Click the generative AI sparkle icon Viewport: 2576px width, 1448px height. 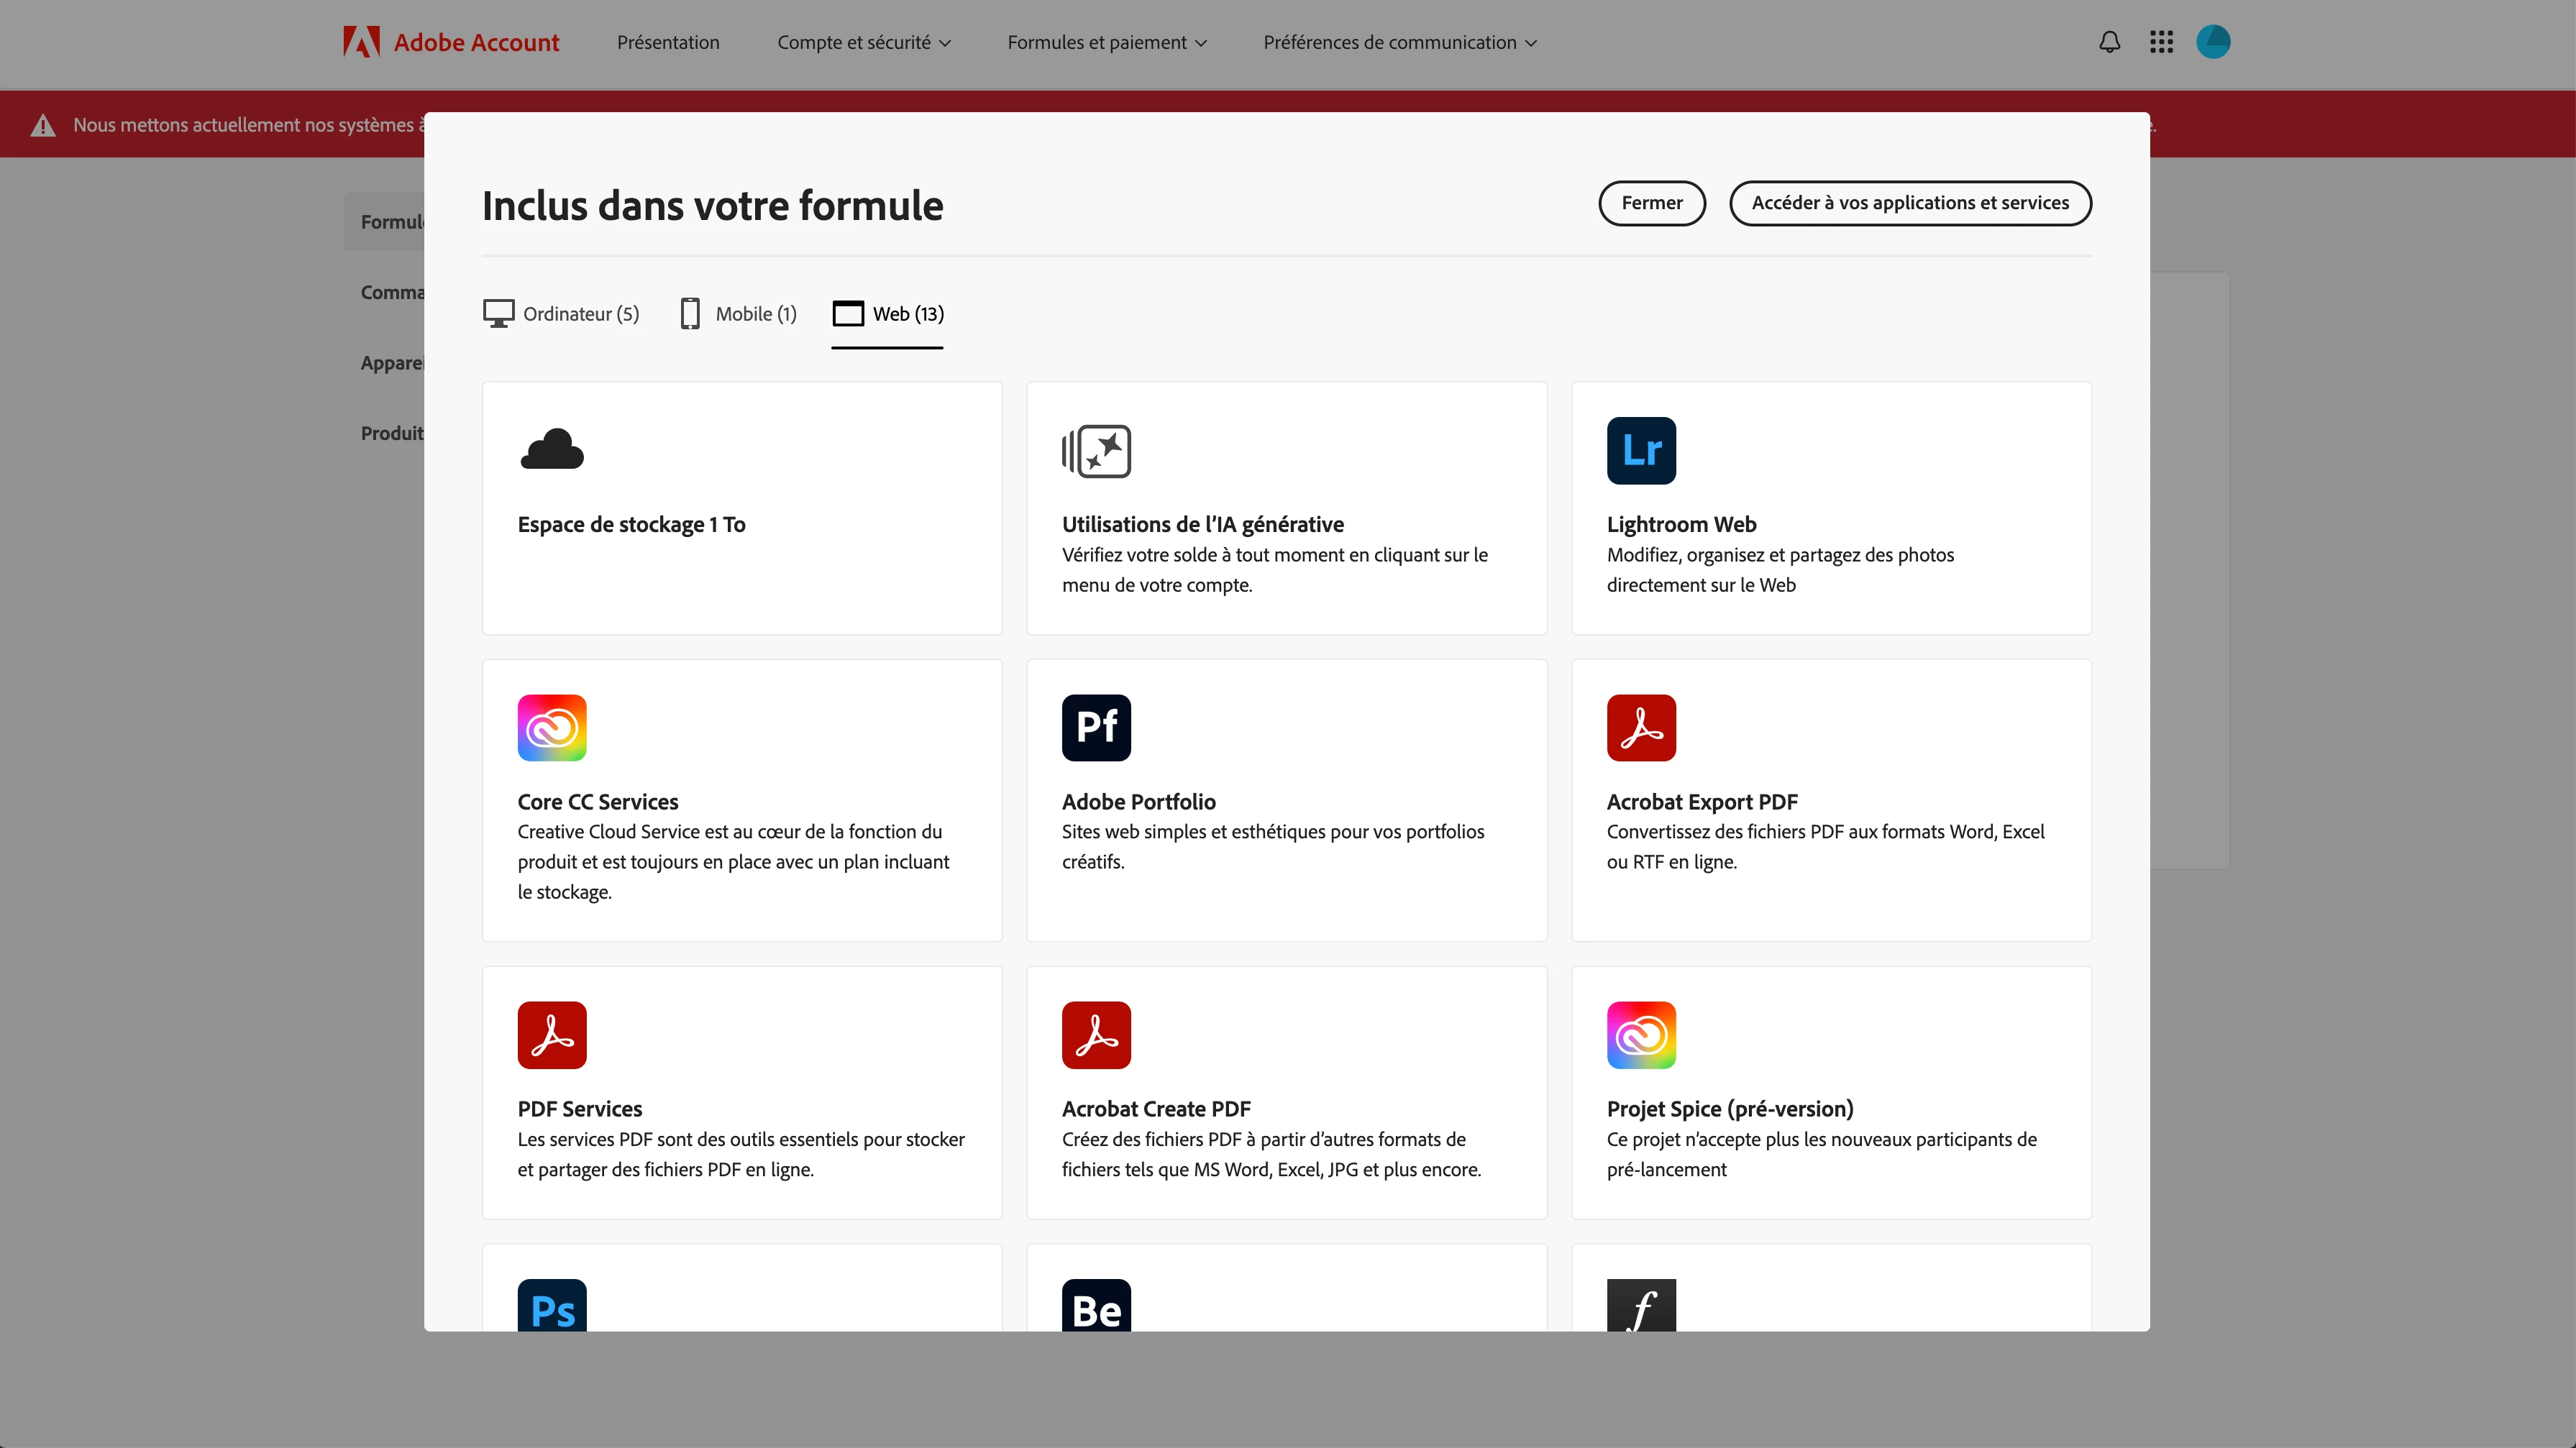click(x=1096, y=451)
